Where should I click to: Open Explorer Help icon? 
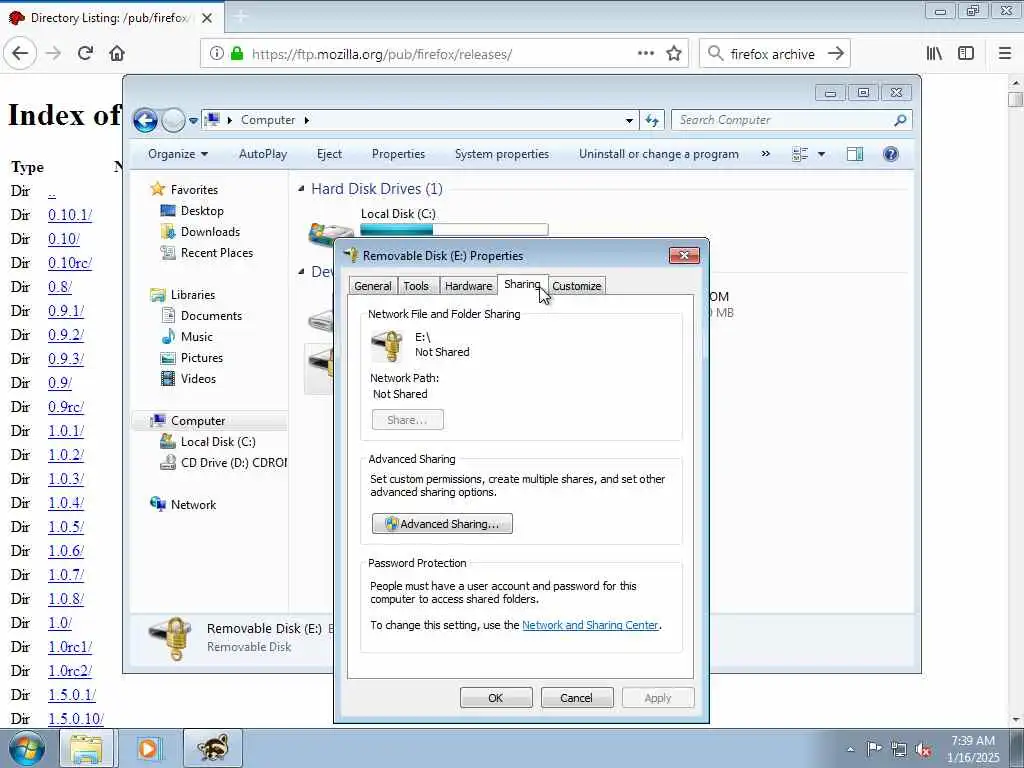click(890, 154)
